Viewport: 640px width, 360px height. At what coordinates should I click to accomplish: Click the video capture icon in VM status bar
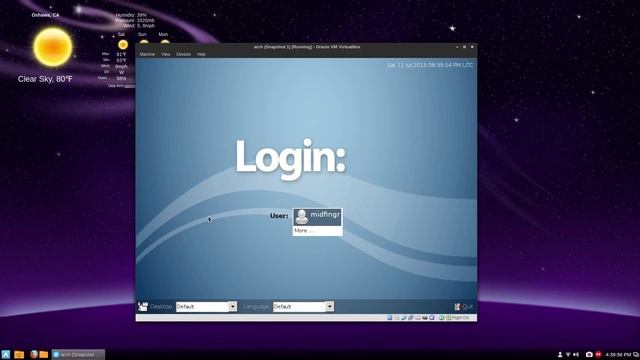pos(424,318)
